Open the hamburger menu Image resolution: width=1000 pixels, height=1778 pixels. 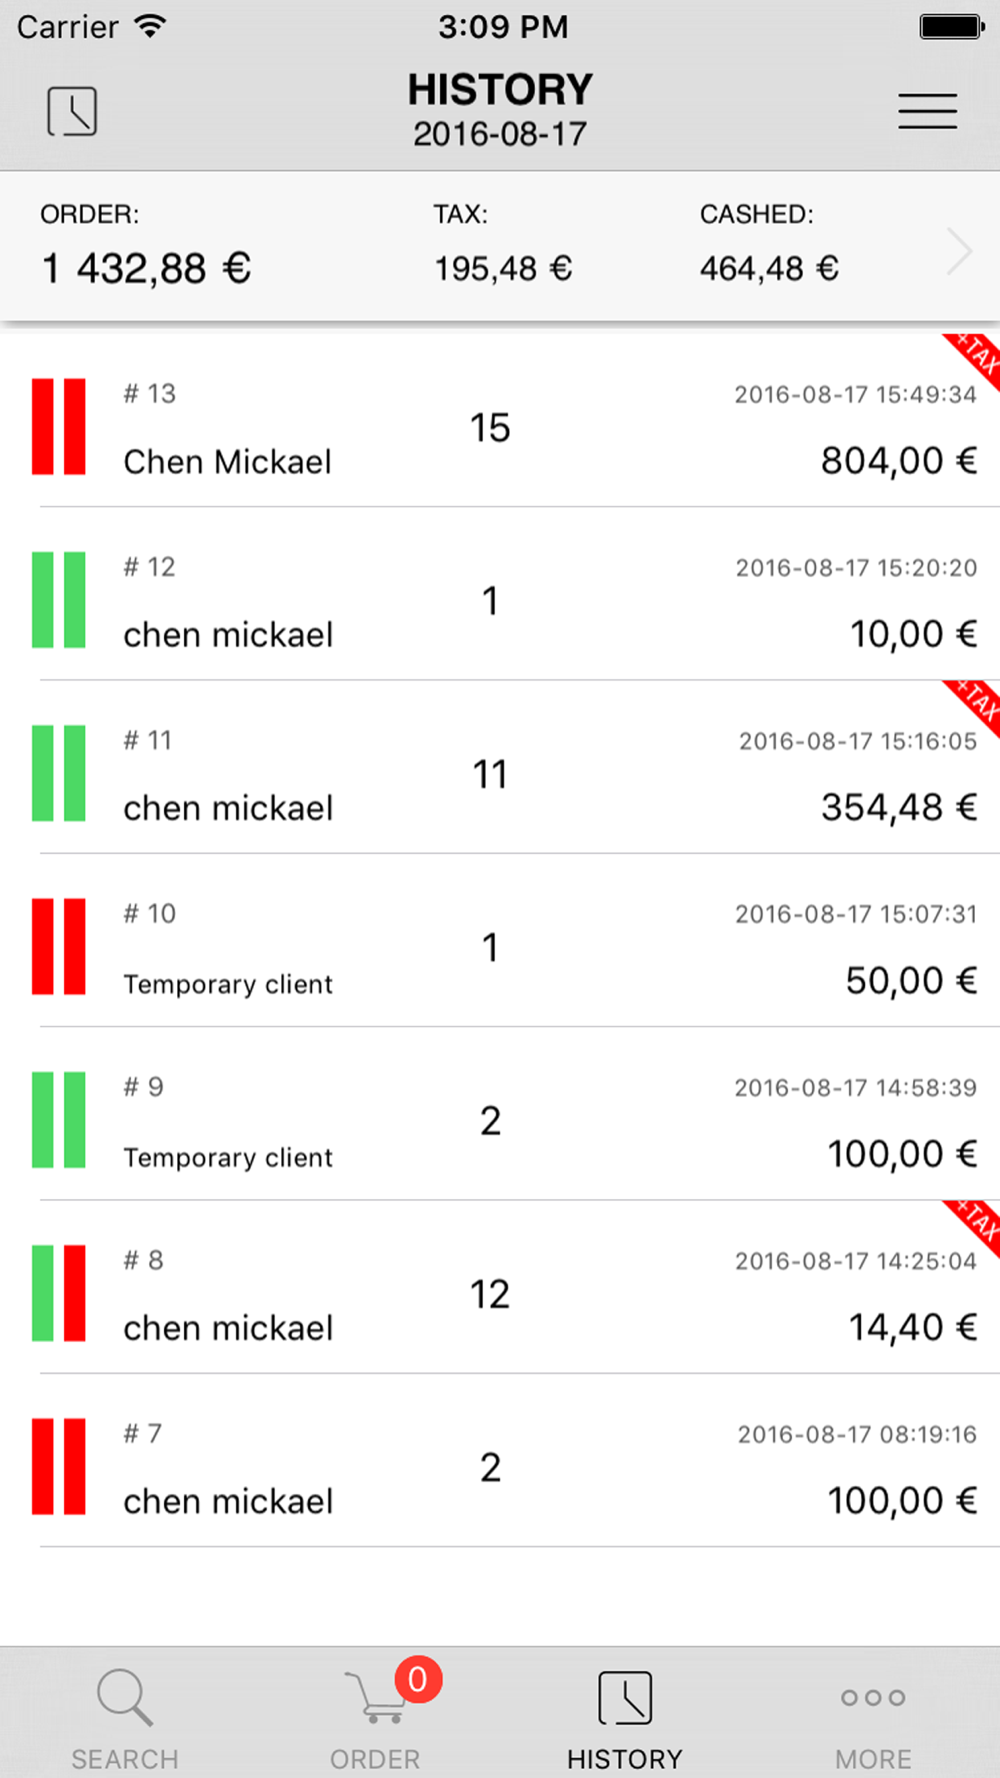[x=927, y=110]
